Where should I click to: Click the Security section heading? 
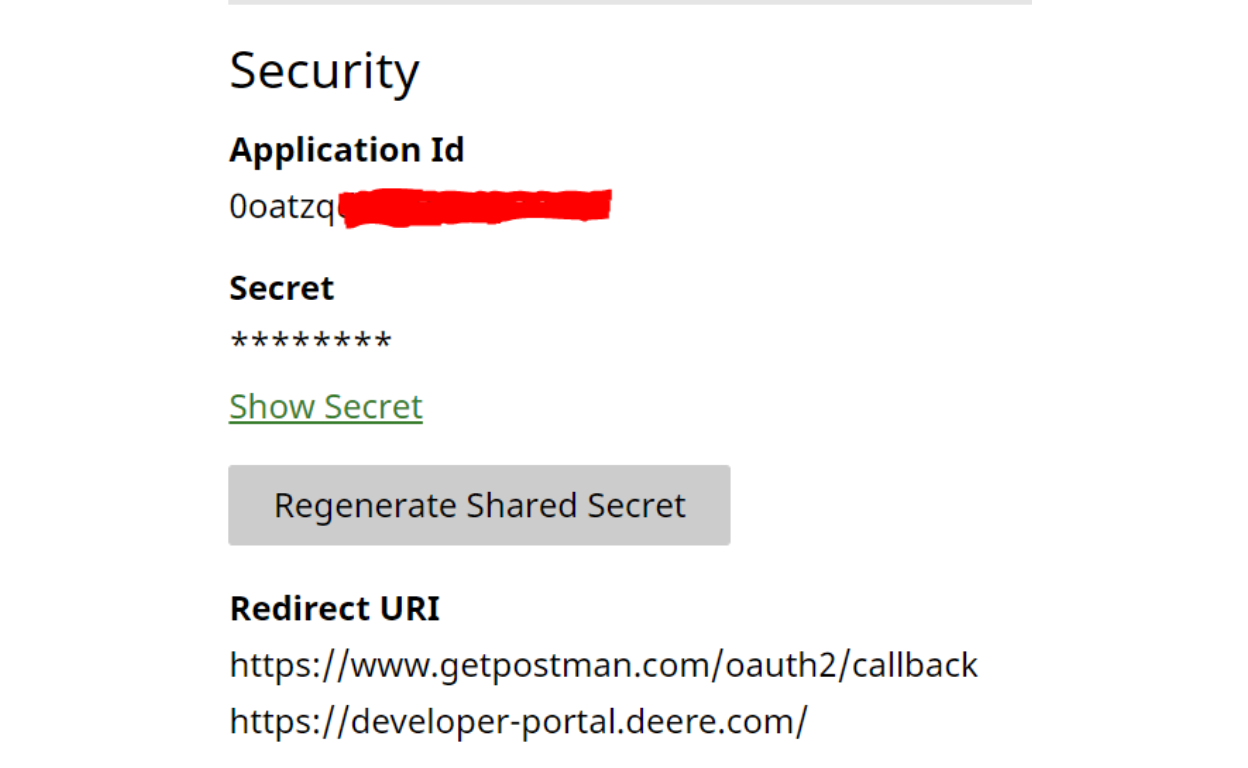(324, 71)
